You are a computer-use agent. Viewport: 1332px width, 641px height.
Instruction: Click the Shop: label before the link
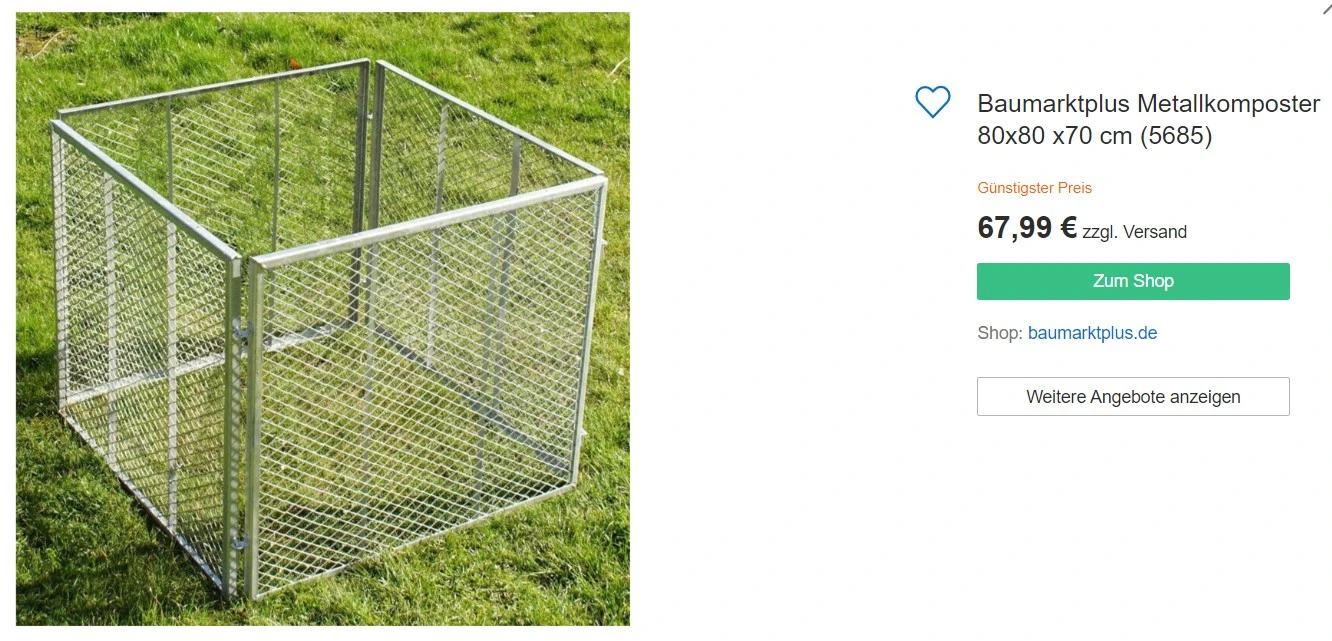click(x=1000, y=333)
